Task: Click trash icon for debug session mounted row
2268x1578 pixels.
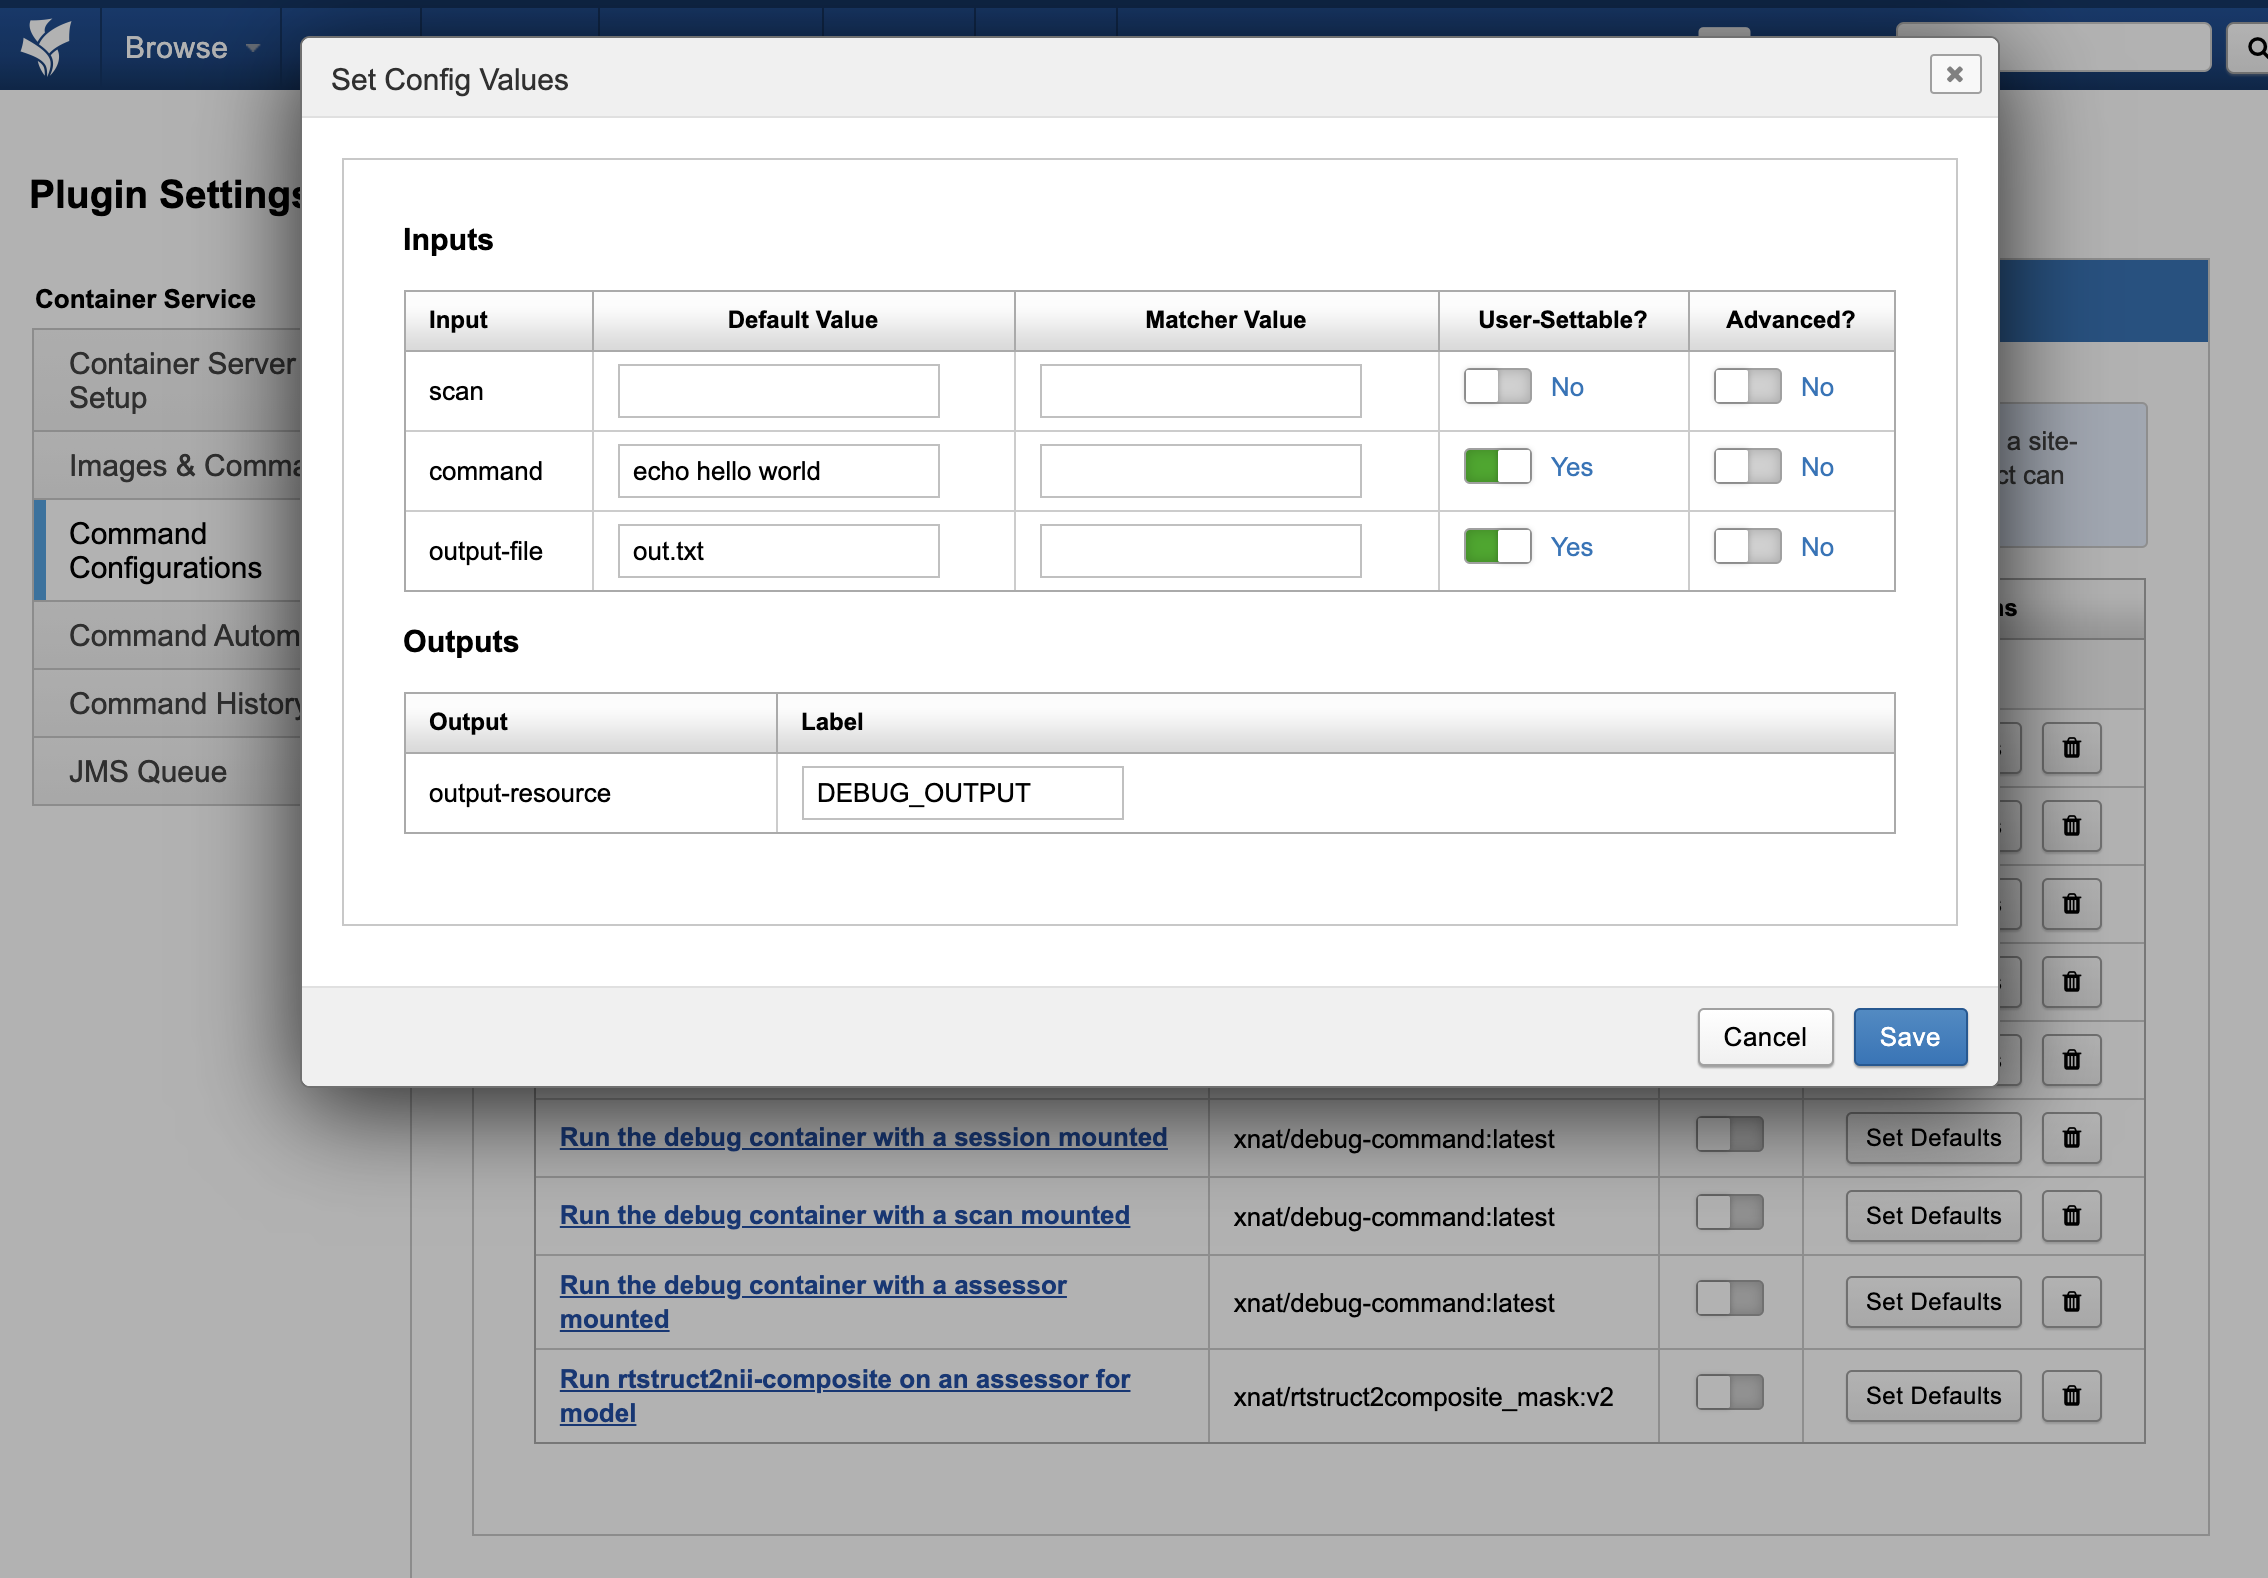Action: pyautogui.click(x=2071, y=1138)
